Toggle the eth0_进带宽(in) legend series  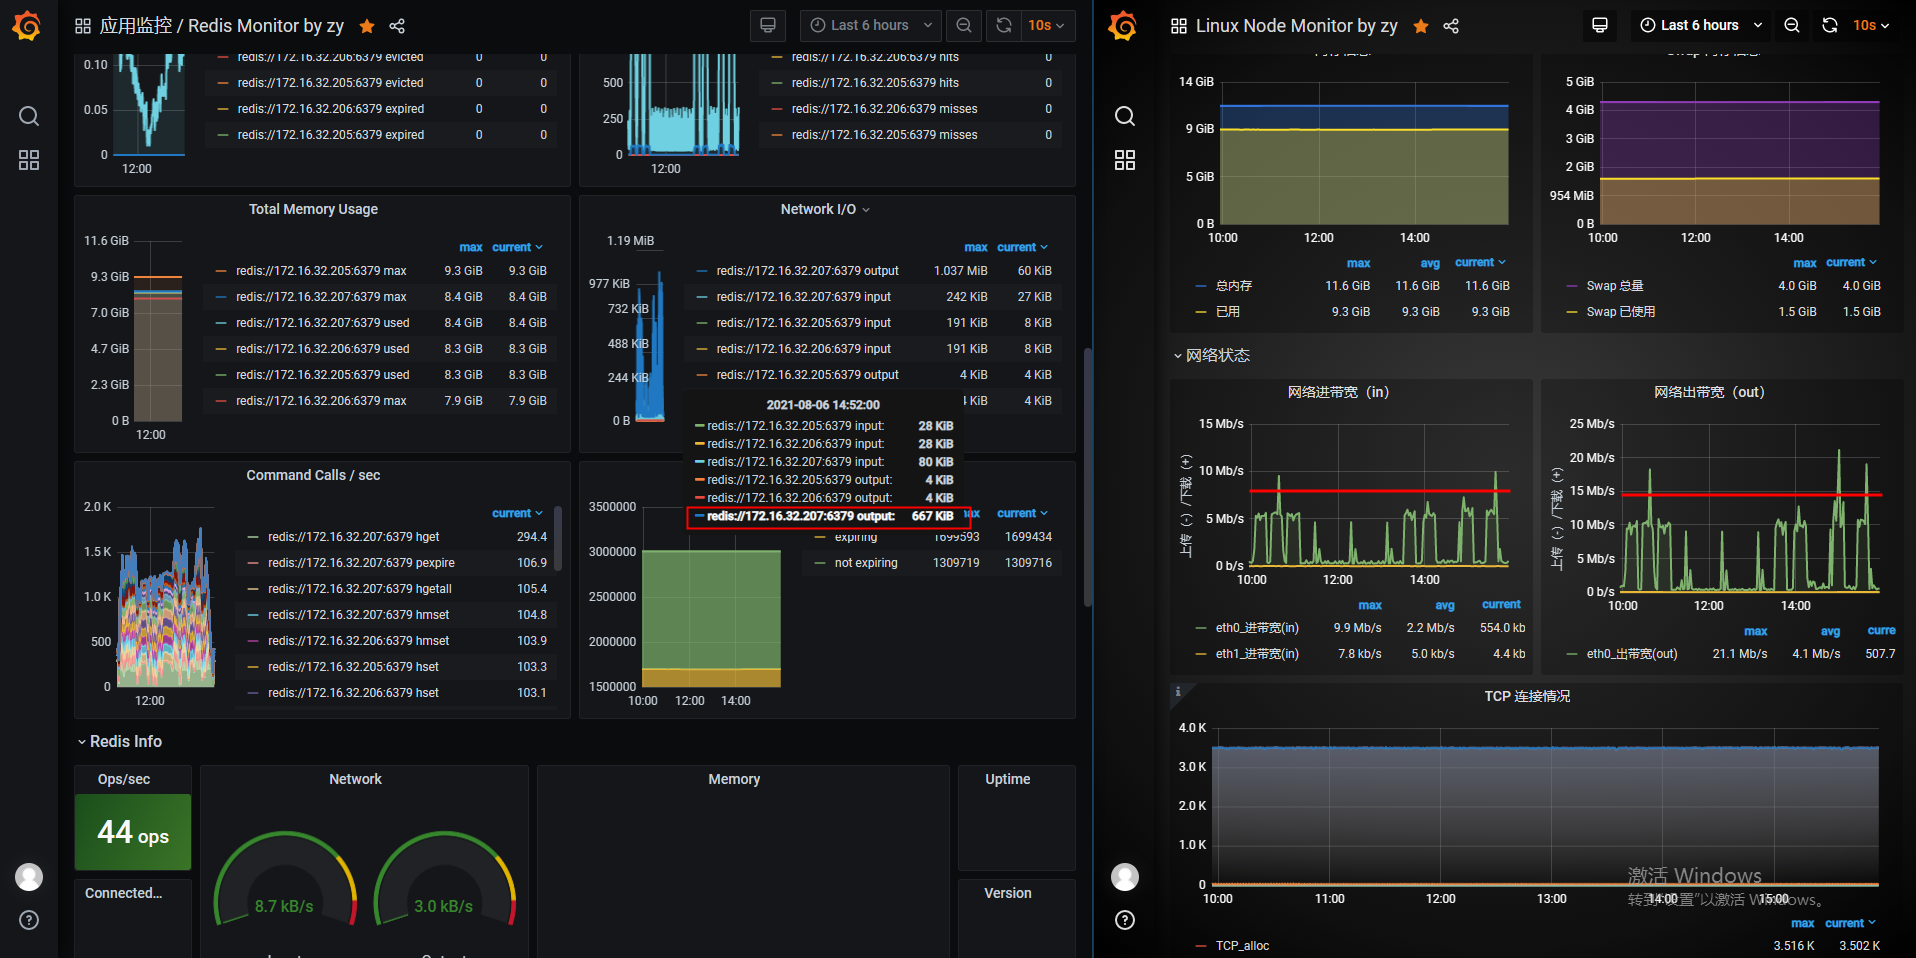point(1256,628)
